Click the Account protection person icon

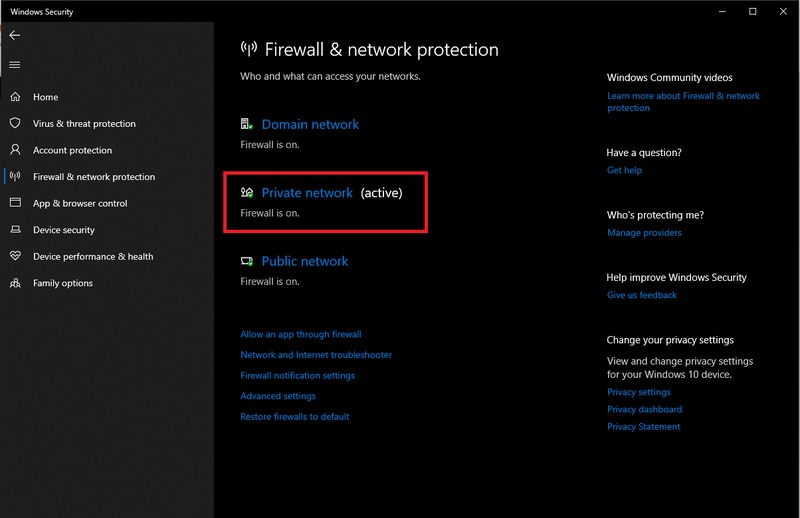15,150
